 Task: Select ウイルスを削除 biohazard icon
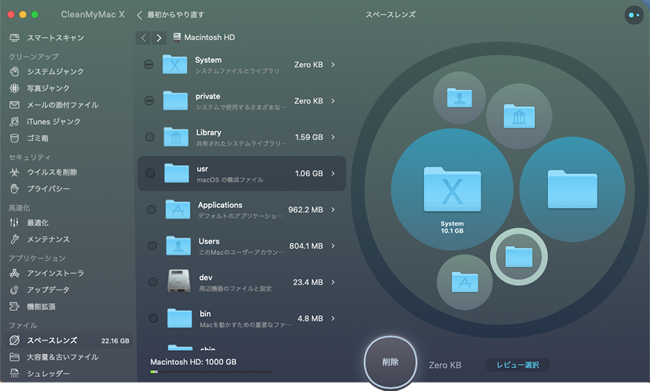pos(15,172)
